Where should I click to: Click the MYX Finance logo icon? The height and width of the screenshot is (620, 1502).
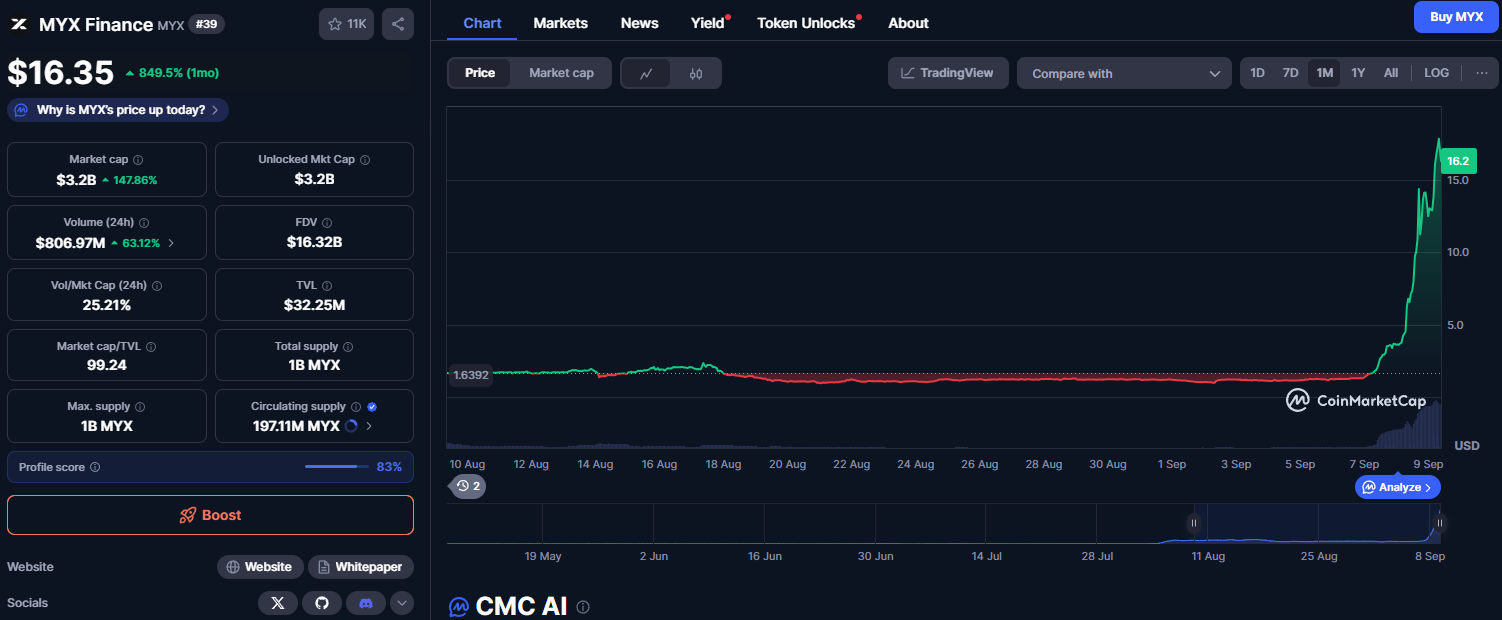click(18, 24)
